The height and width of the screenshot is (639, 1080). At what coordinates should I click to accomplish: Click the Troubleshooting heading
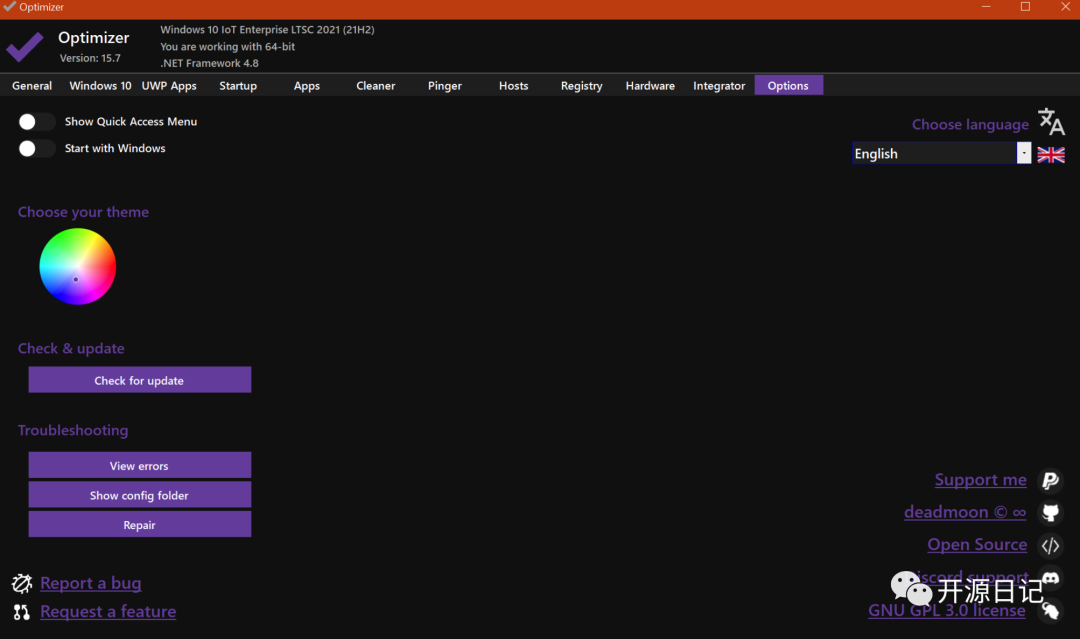[x=73, y=430]
